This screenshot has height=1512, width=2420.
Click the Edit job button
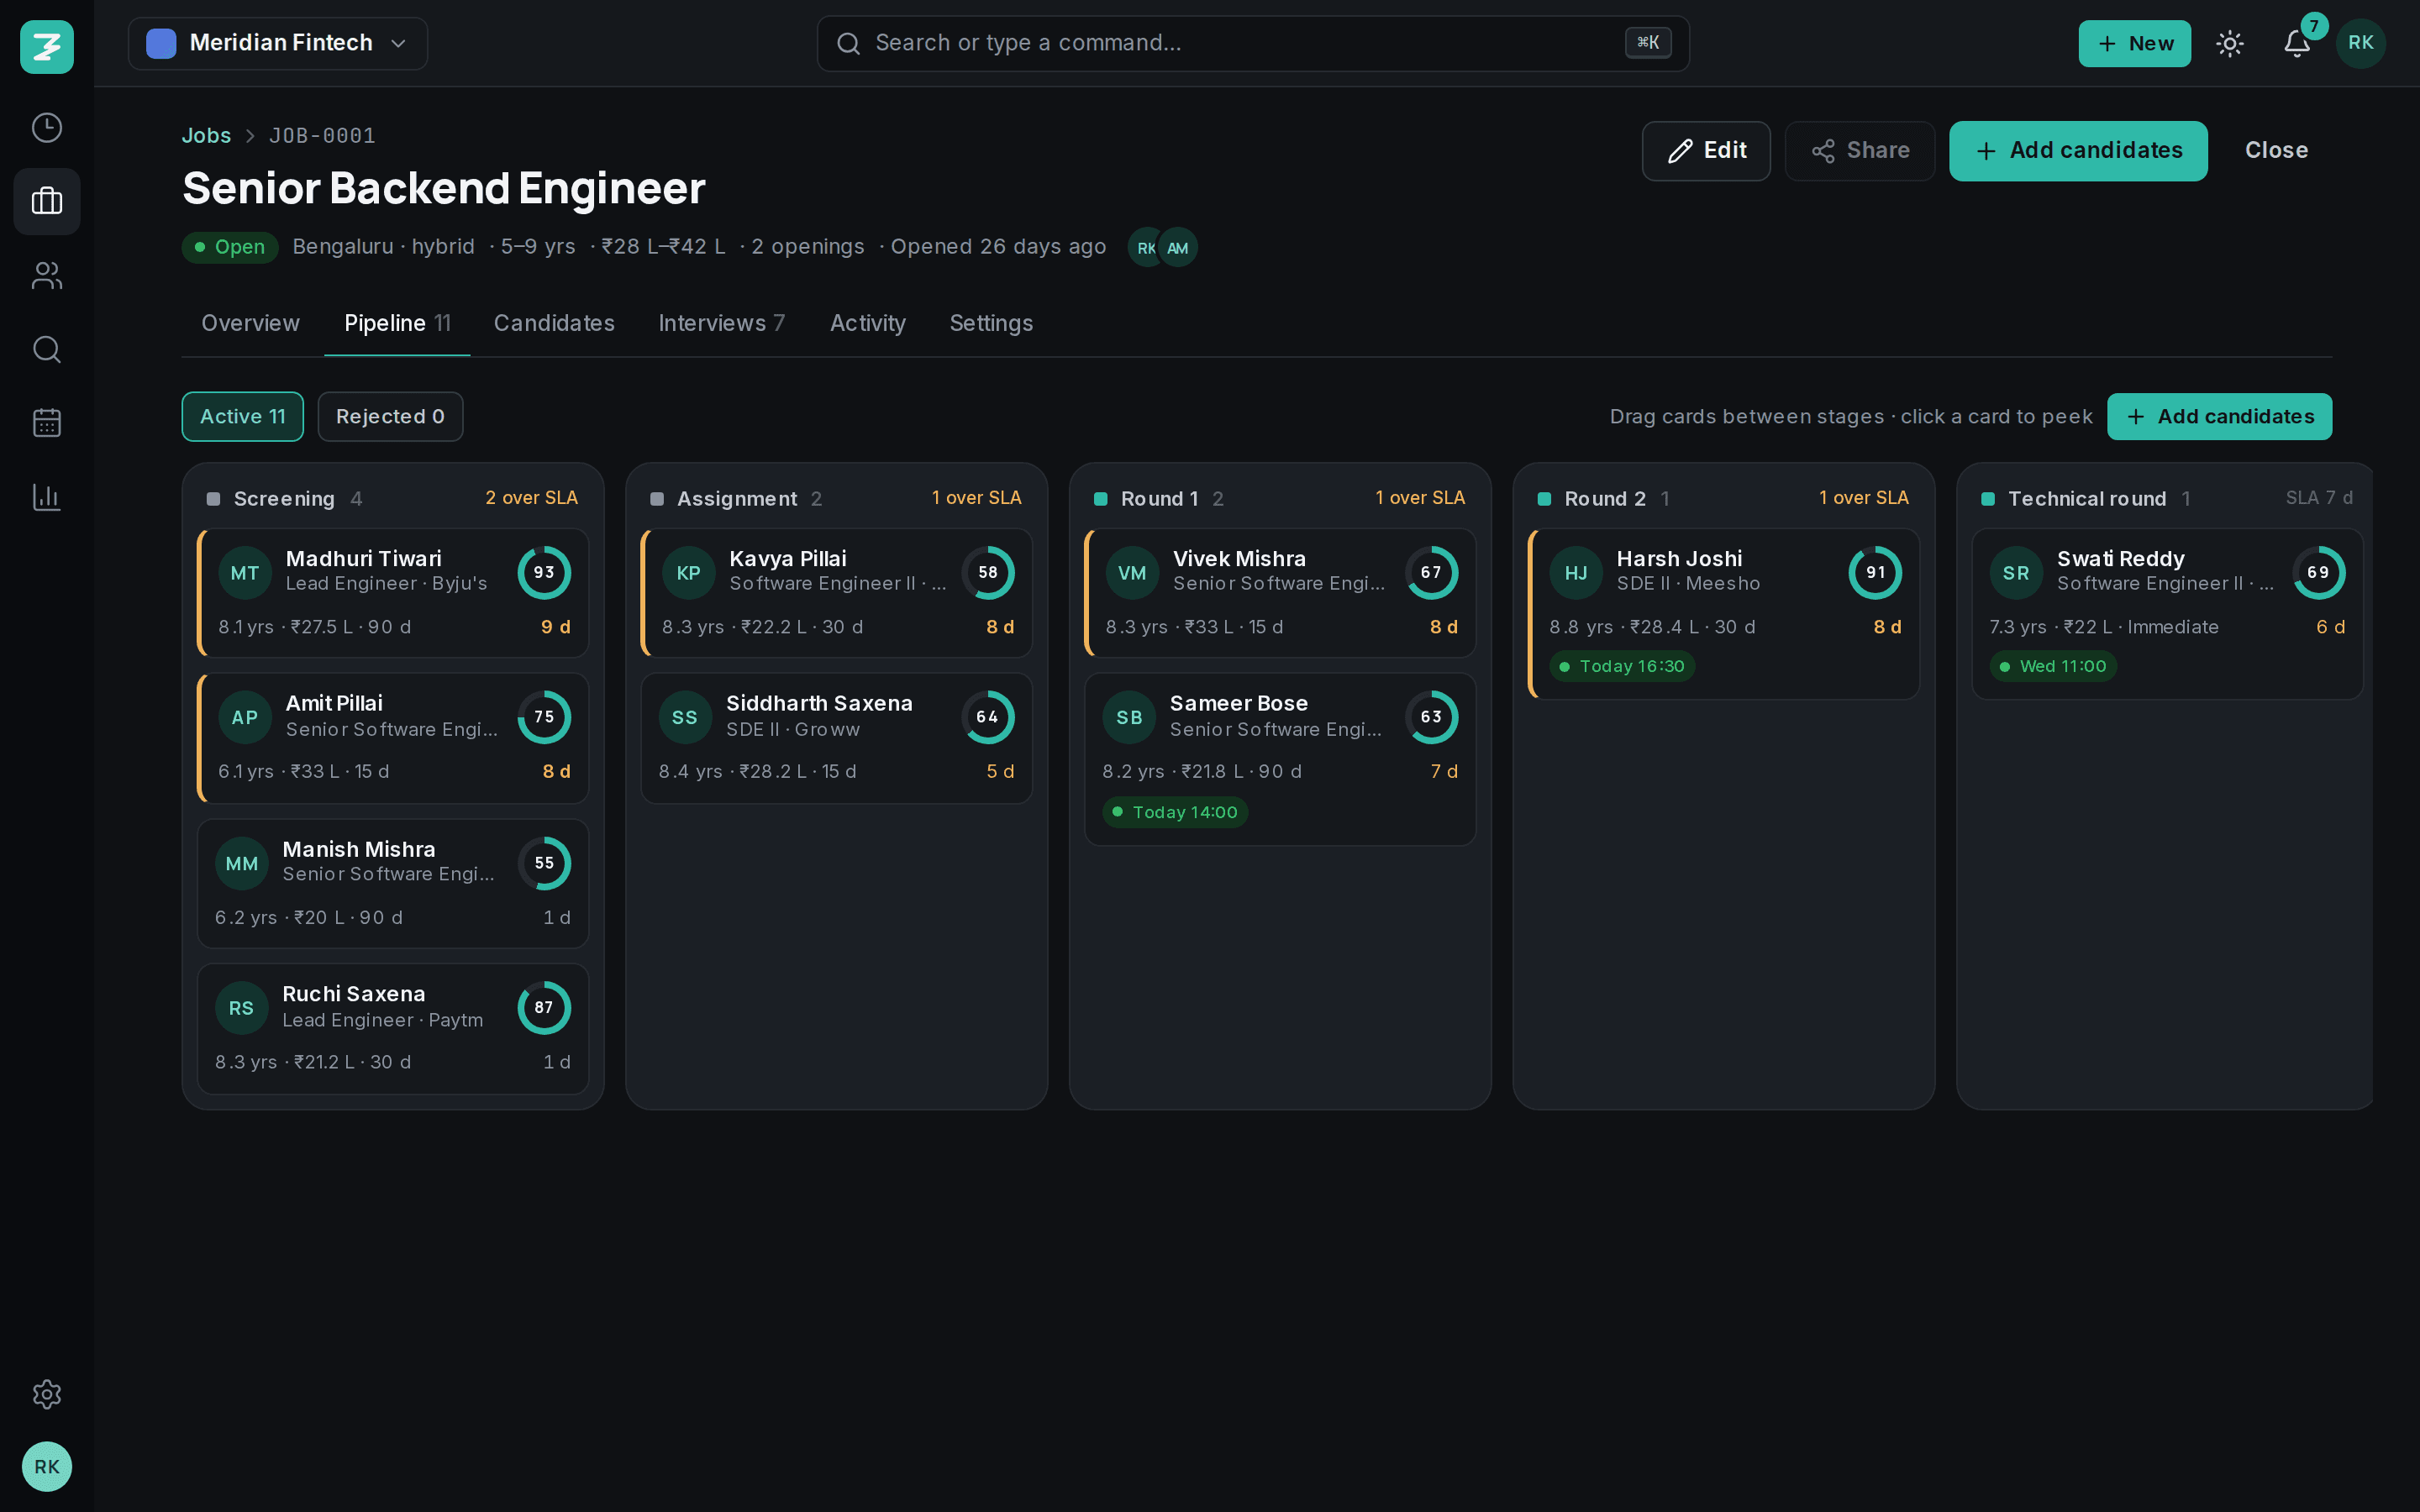tap(1706, 151)
